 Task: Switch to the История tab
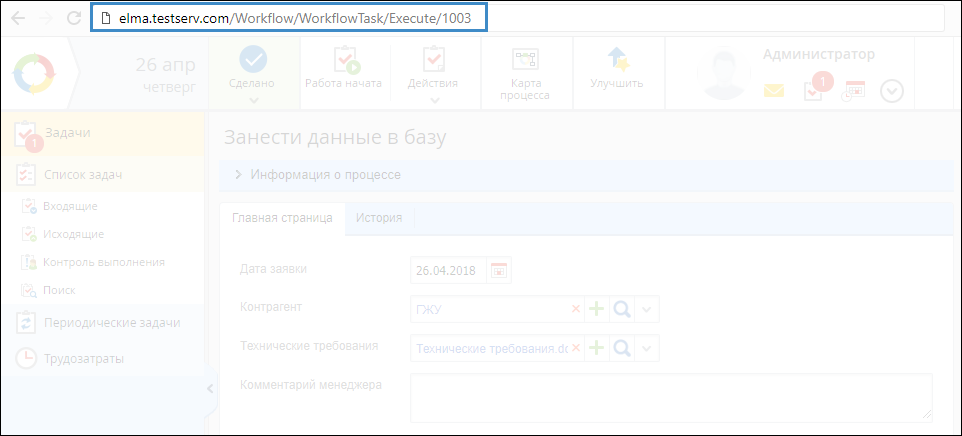click(379, 218)
